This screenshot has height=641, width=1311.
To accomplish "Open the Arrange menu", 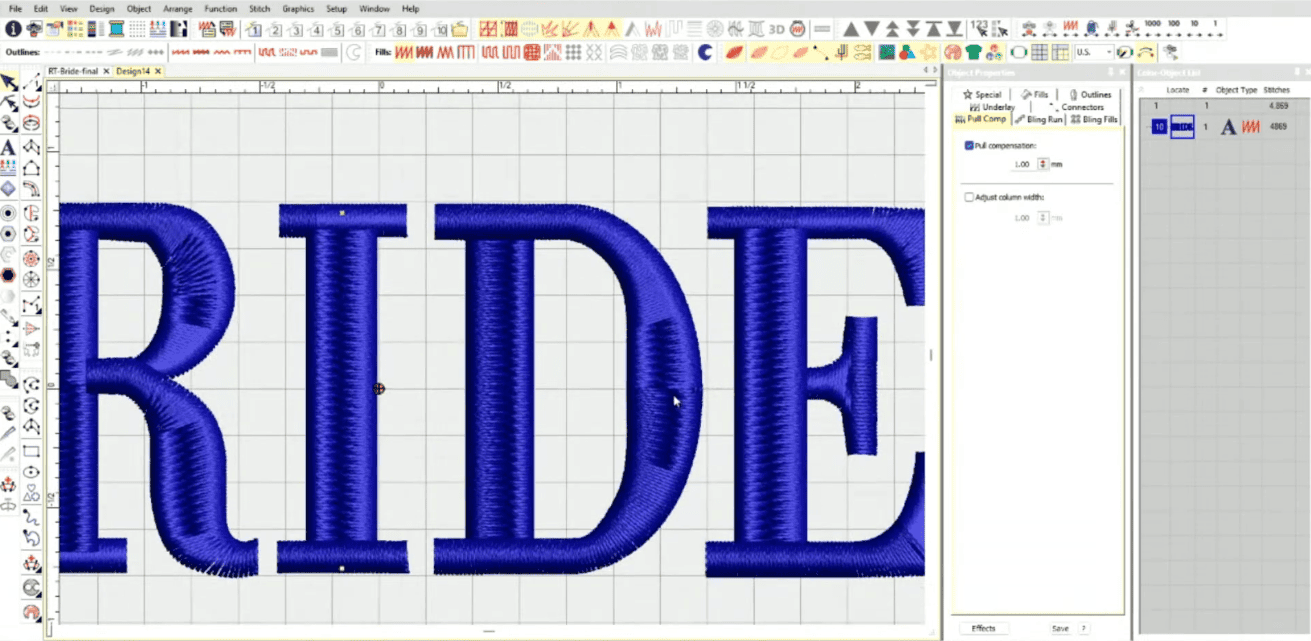I will (x=178, y=8).
